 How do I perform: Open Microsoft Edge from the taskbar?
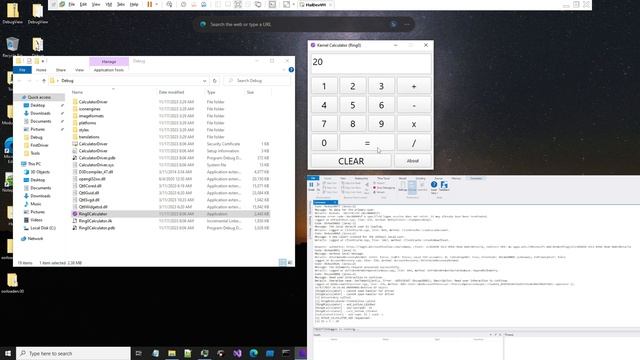pyautogui.click(x=253, y=353)
